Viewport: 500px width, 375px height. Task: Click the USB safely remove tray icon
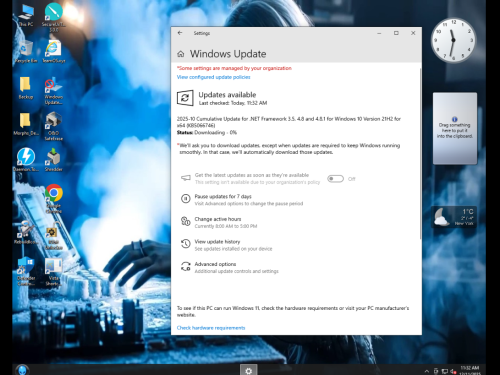pyautogui.click(x=436, y=371)
